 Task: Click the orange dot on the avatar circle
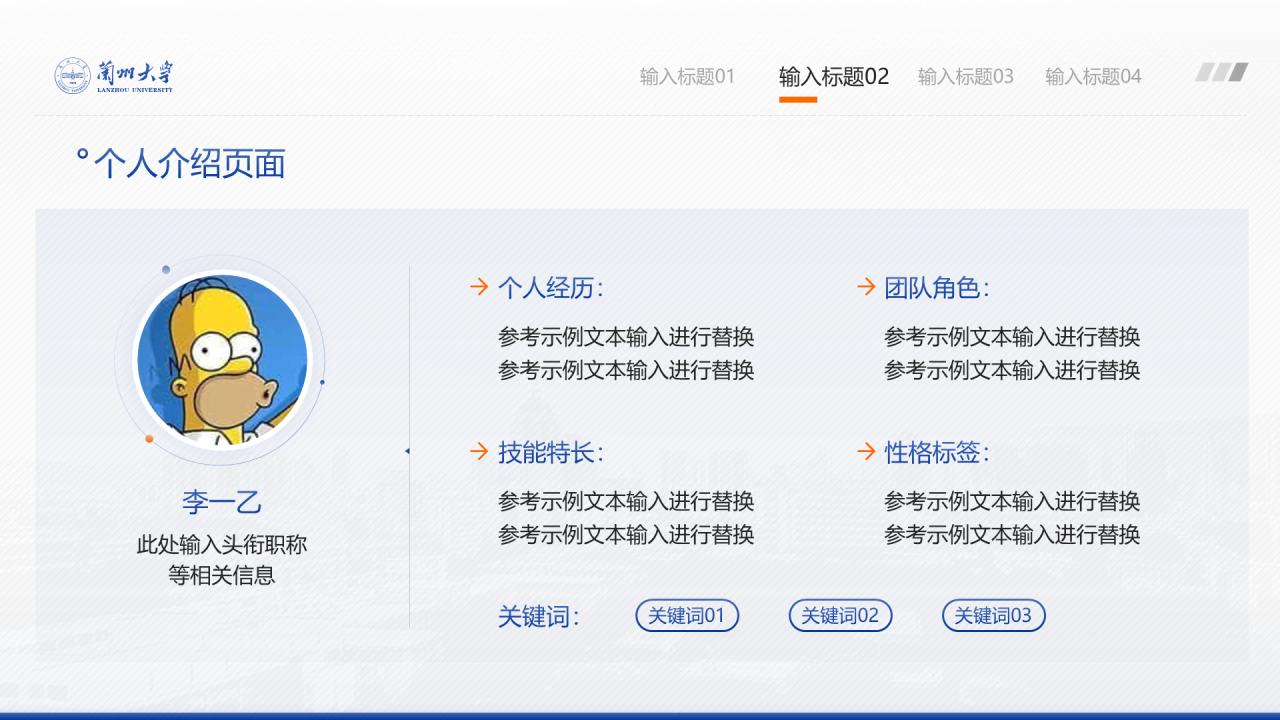148,437
